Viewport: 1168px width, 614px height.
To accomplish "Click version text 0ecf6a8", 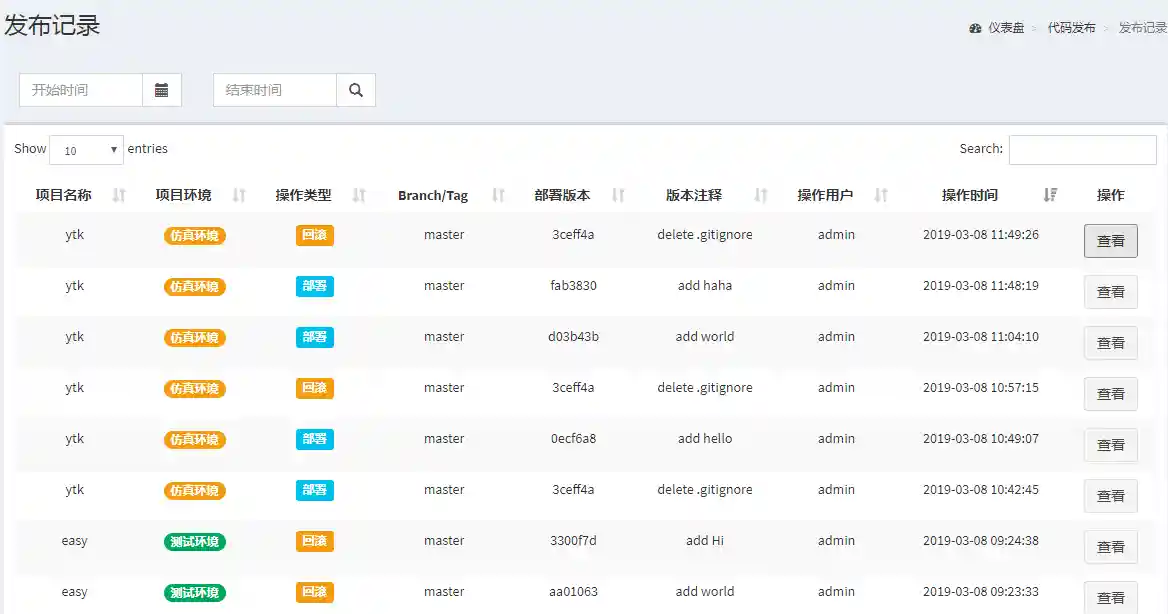I will (574, 439).
